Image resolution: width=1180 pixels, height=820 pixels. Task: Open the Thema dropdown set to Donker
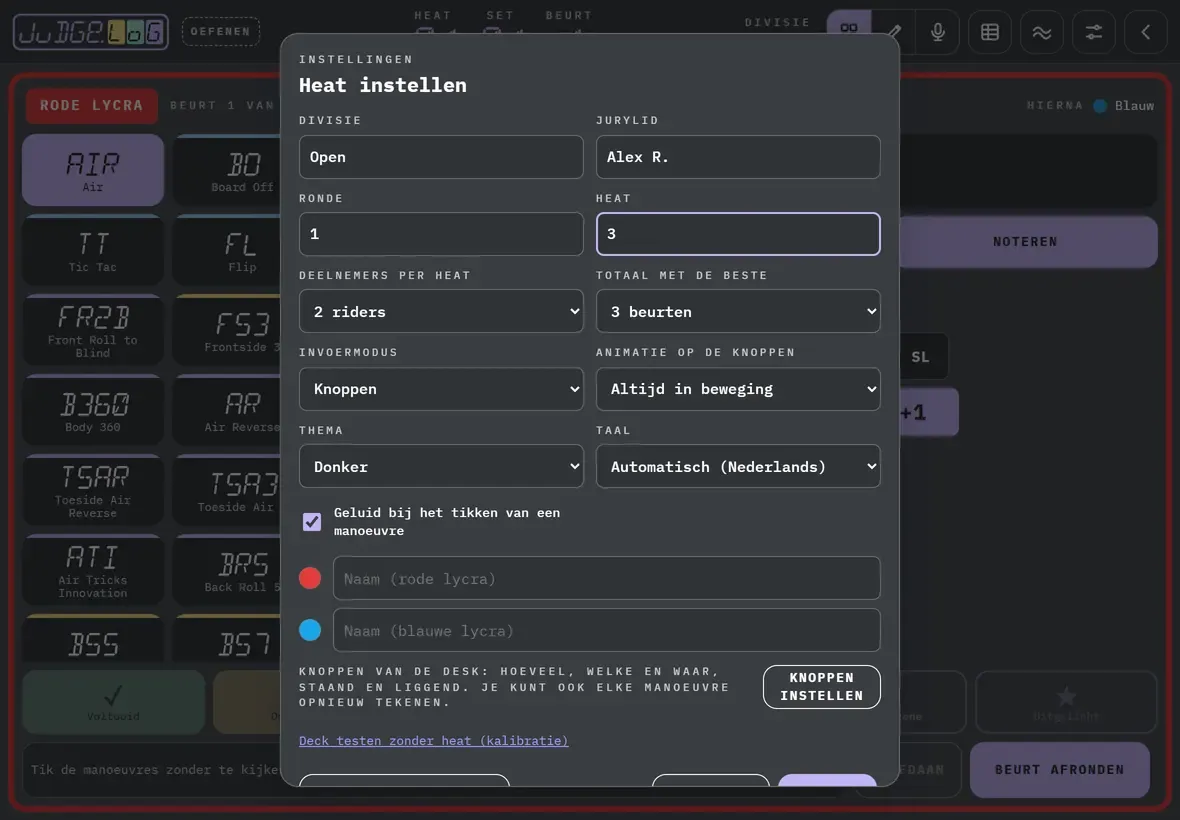(441, 466)
